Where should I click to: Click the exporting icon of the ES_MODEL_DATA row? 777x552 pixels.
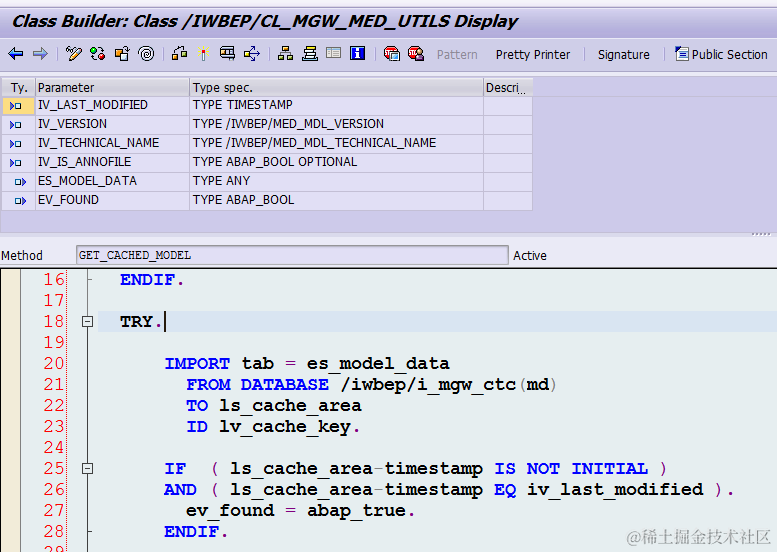click(20, 182)
